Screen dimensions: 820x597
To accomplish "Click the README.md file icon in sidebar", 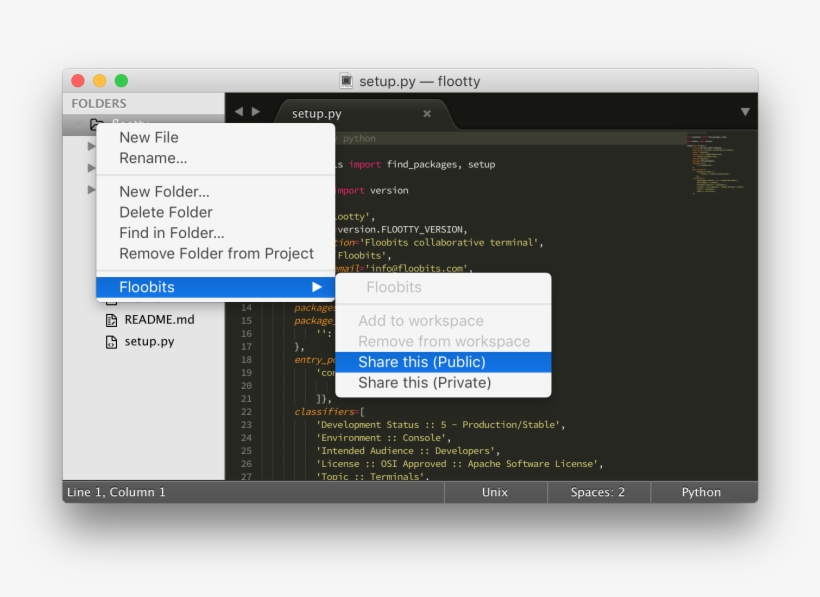I will click(112, 320).
